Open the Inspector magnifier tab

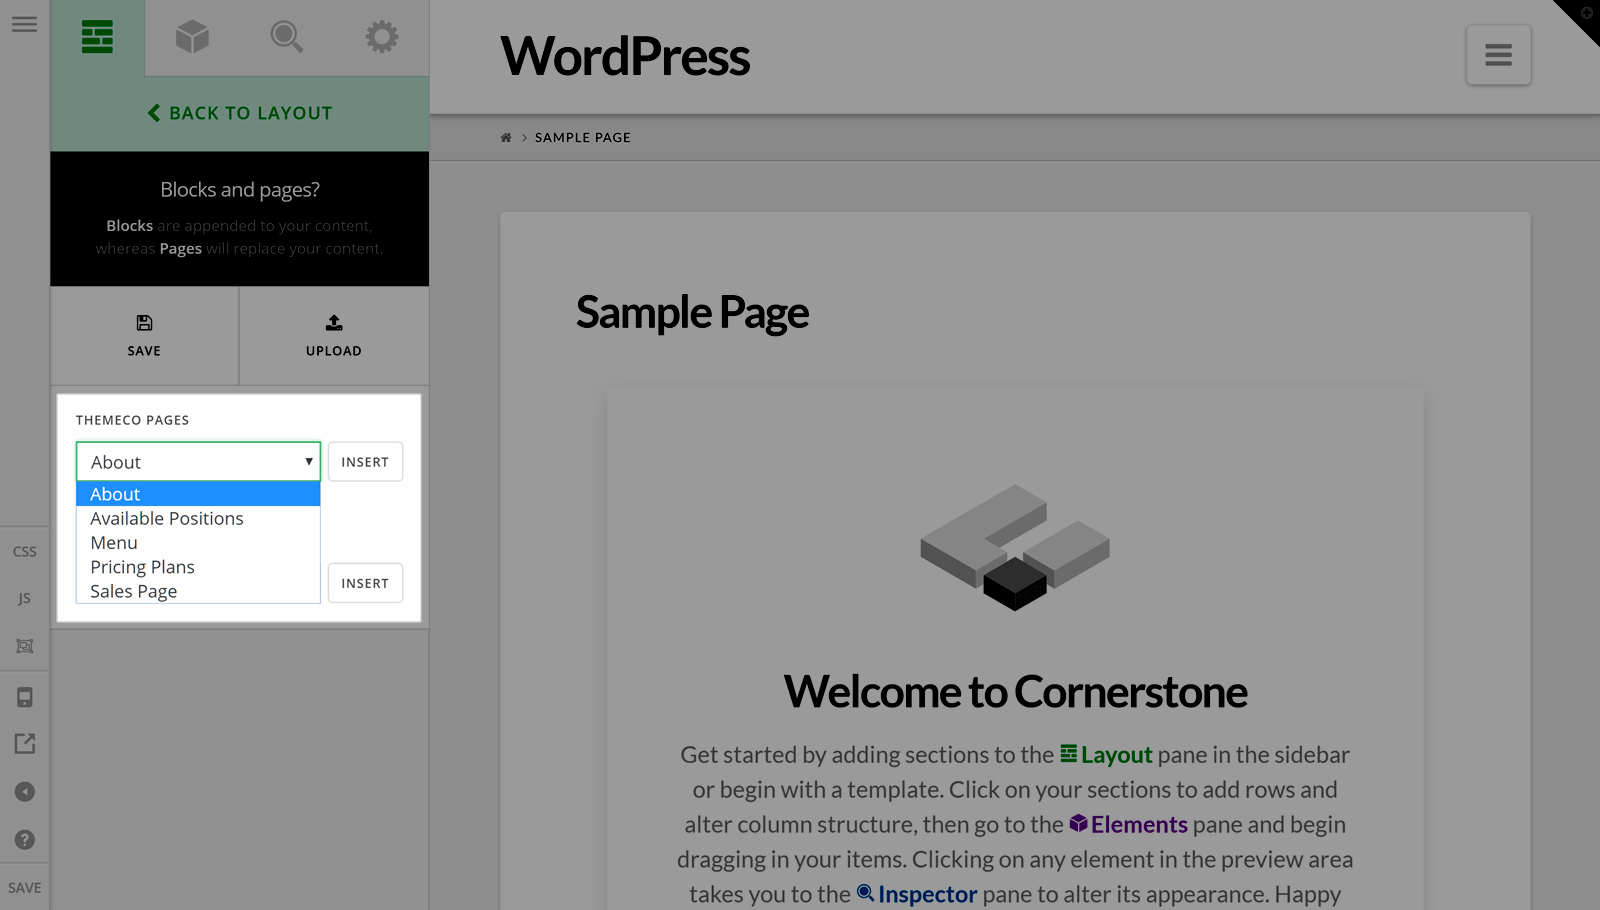point(287,38)
